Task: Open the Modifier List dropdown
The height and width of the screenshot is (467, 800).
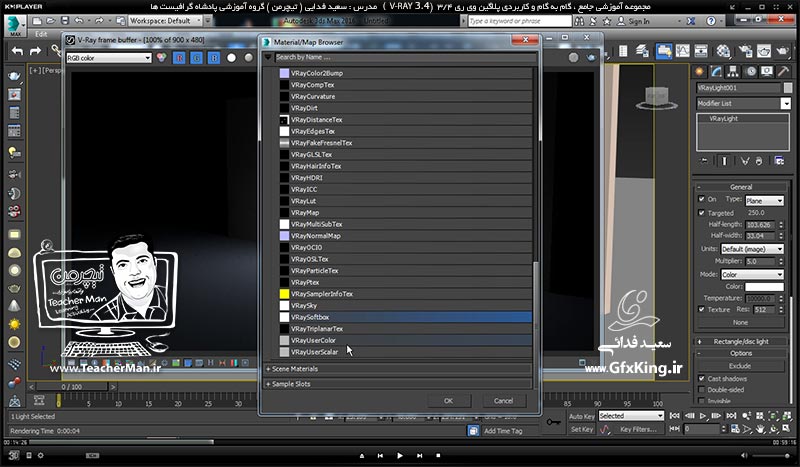Action: [x=743, y=104]
